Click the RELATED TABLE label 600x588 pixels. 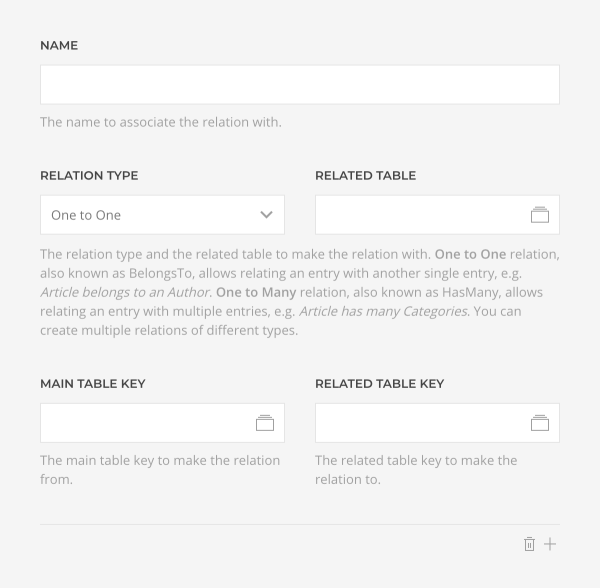point(365,176)
